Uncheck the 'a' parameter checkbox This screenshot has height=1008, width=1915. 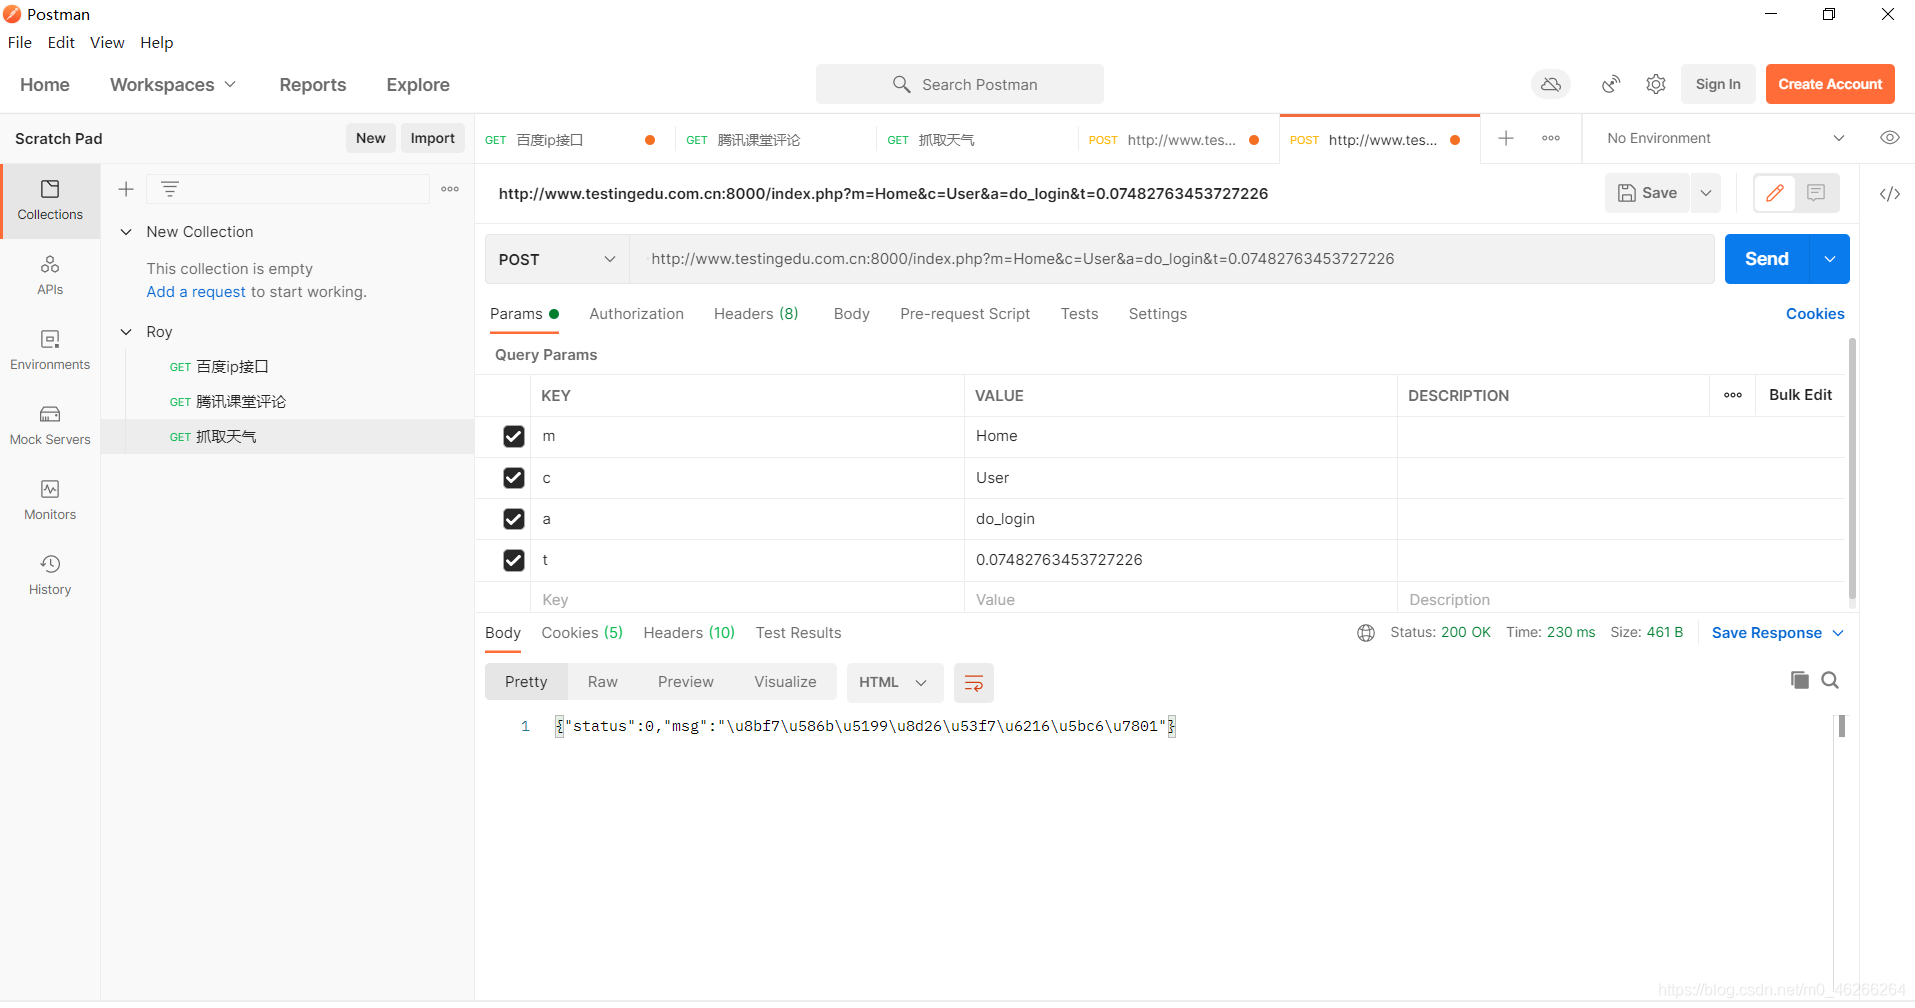(x=514, y=519)
